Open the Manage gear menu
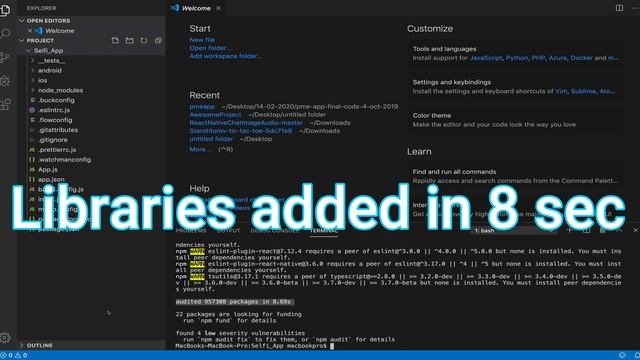 coord(5,338)
